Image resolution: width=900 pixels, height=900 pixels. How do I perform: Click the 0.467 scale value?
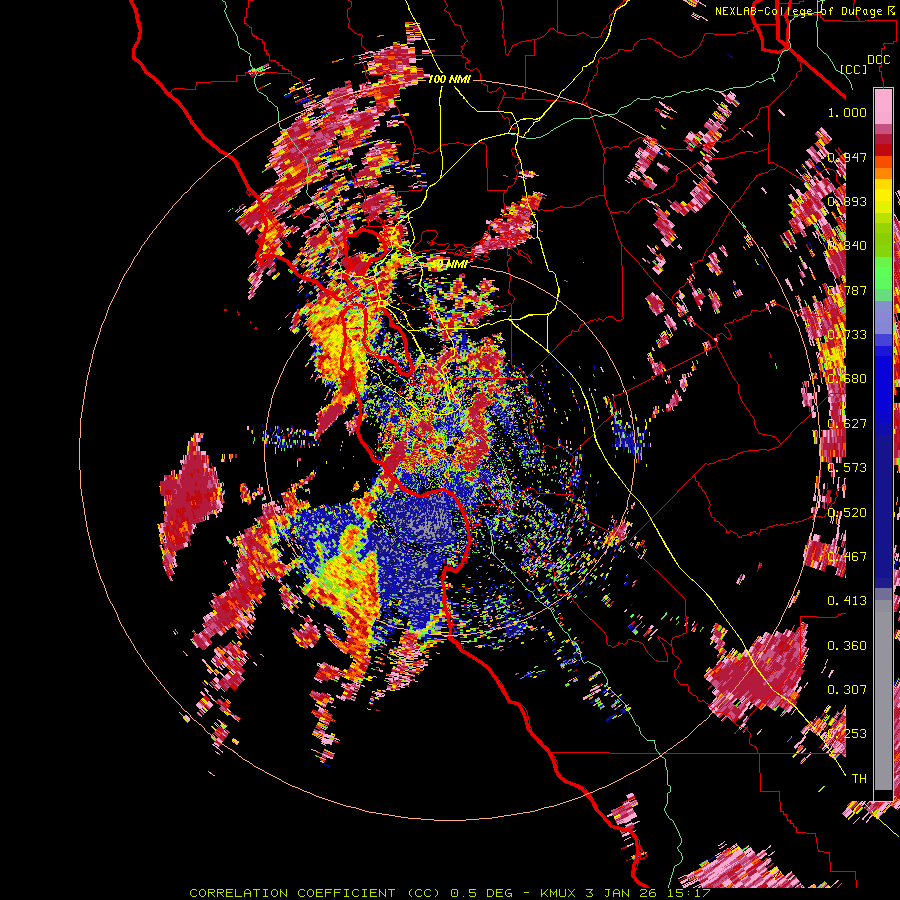pyautogui.click(x=847, y=557)
